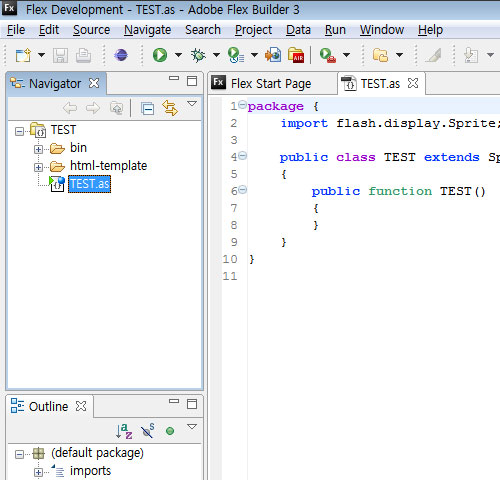Click the External Tools run icon
The width and height of the screenshot is (500, 480).
click(x=328, y=55)
